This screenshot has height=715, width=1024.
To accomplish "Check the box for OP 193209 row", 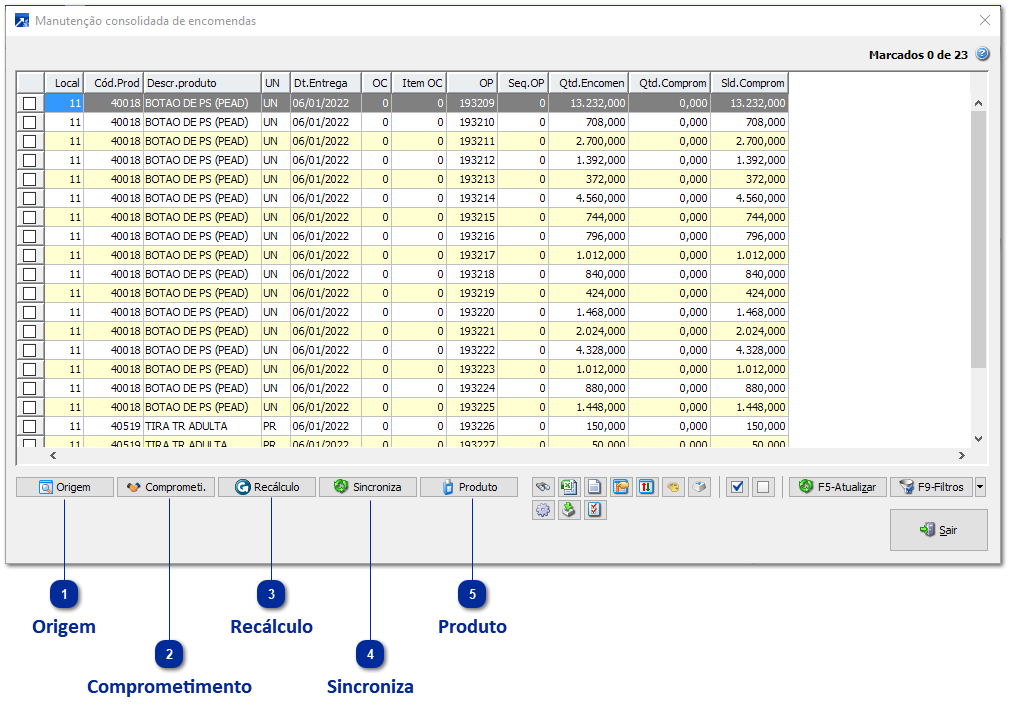I will [30, 103].
